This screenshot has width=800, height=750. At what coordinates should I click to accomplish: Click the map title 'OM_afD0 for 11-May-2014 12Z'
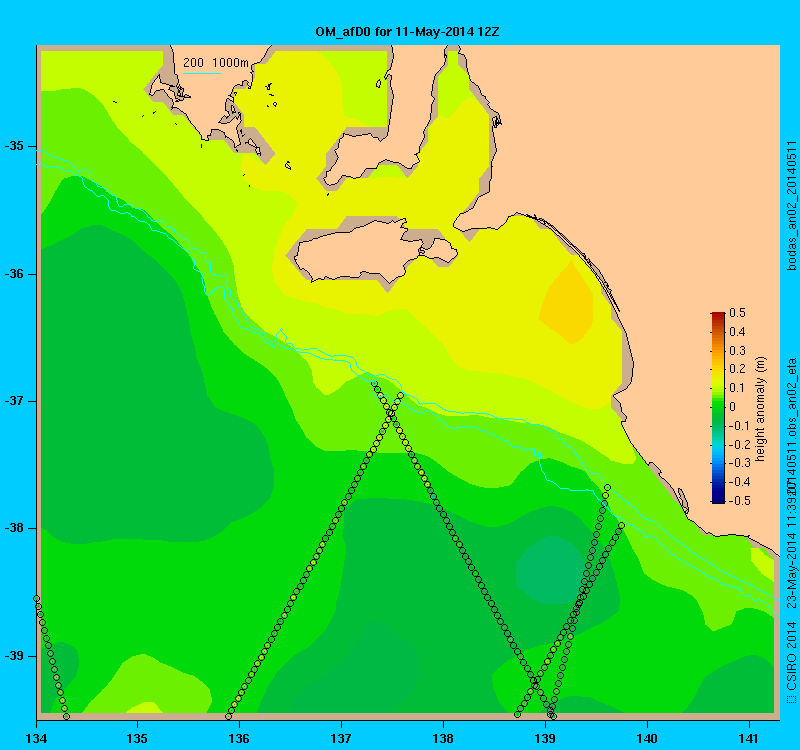pos(407,32)
